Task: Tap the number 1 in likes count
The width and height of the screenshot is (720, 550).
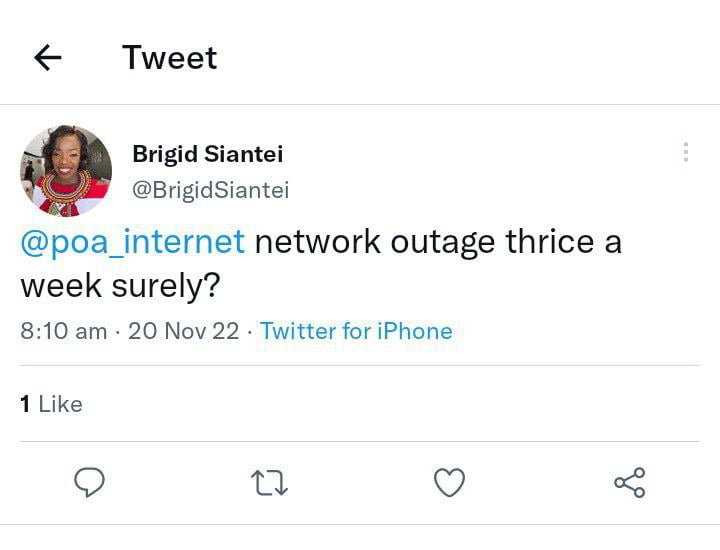Action: (x=25, y=404)
